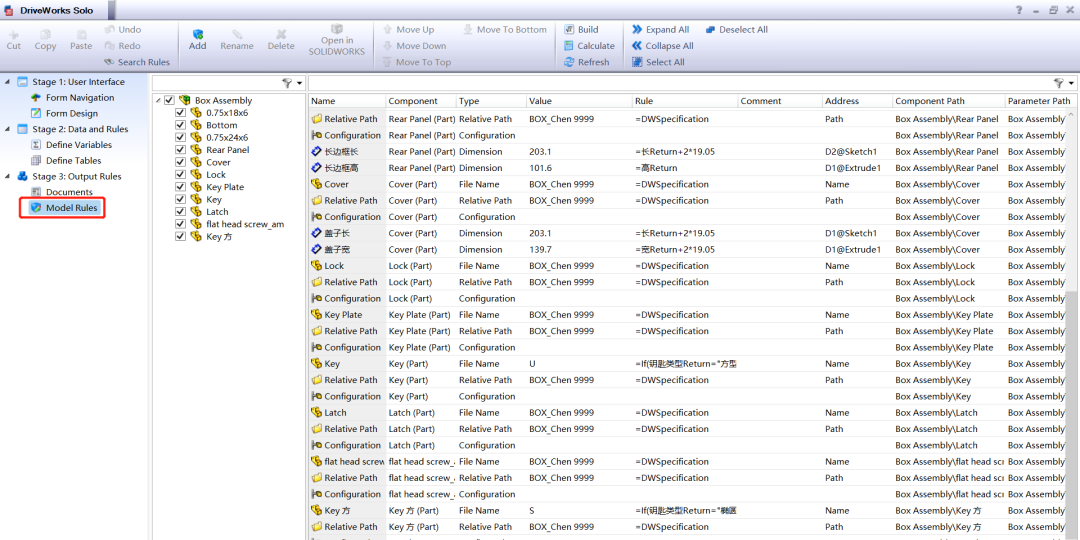This screenshot has width=1080, height=540.
Task: Open Form Navigation
Action: coord(73,98)
